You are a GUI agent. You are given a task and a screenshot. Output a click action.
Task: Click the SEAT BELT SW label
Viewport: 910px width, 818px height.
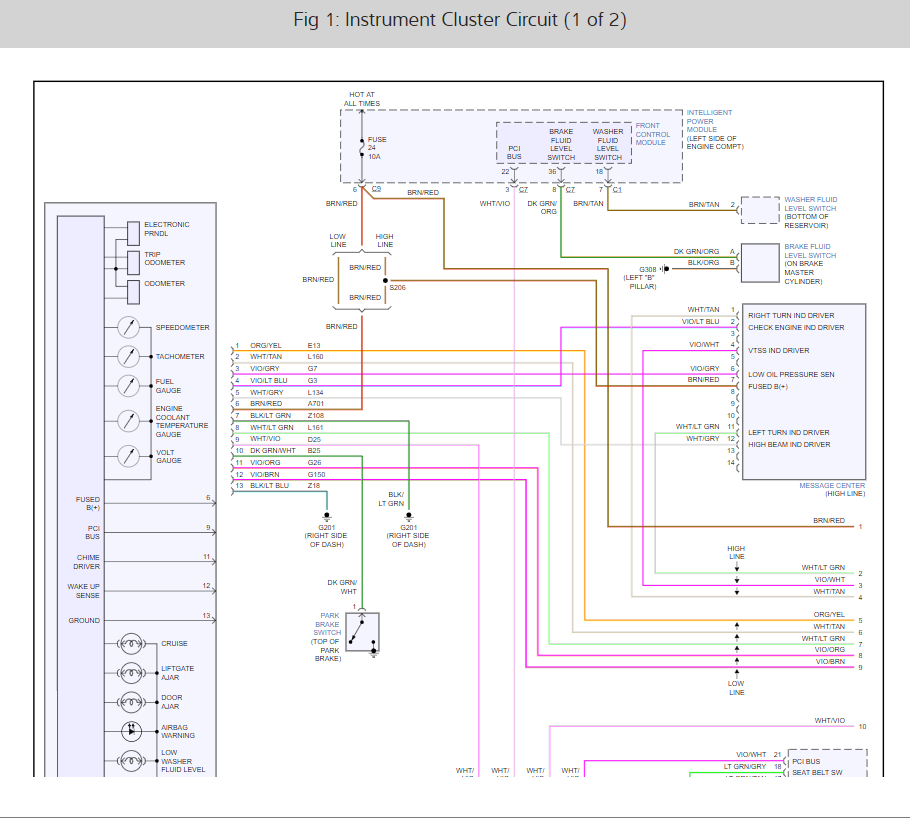click(817, 773)
